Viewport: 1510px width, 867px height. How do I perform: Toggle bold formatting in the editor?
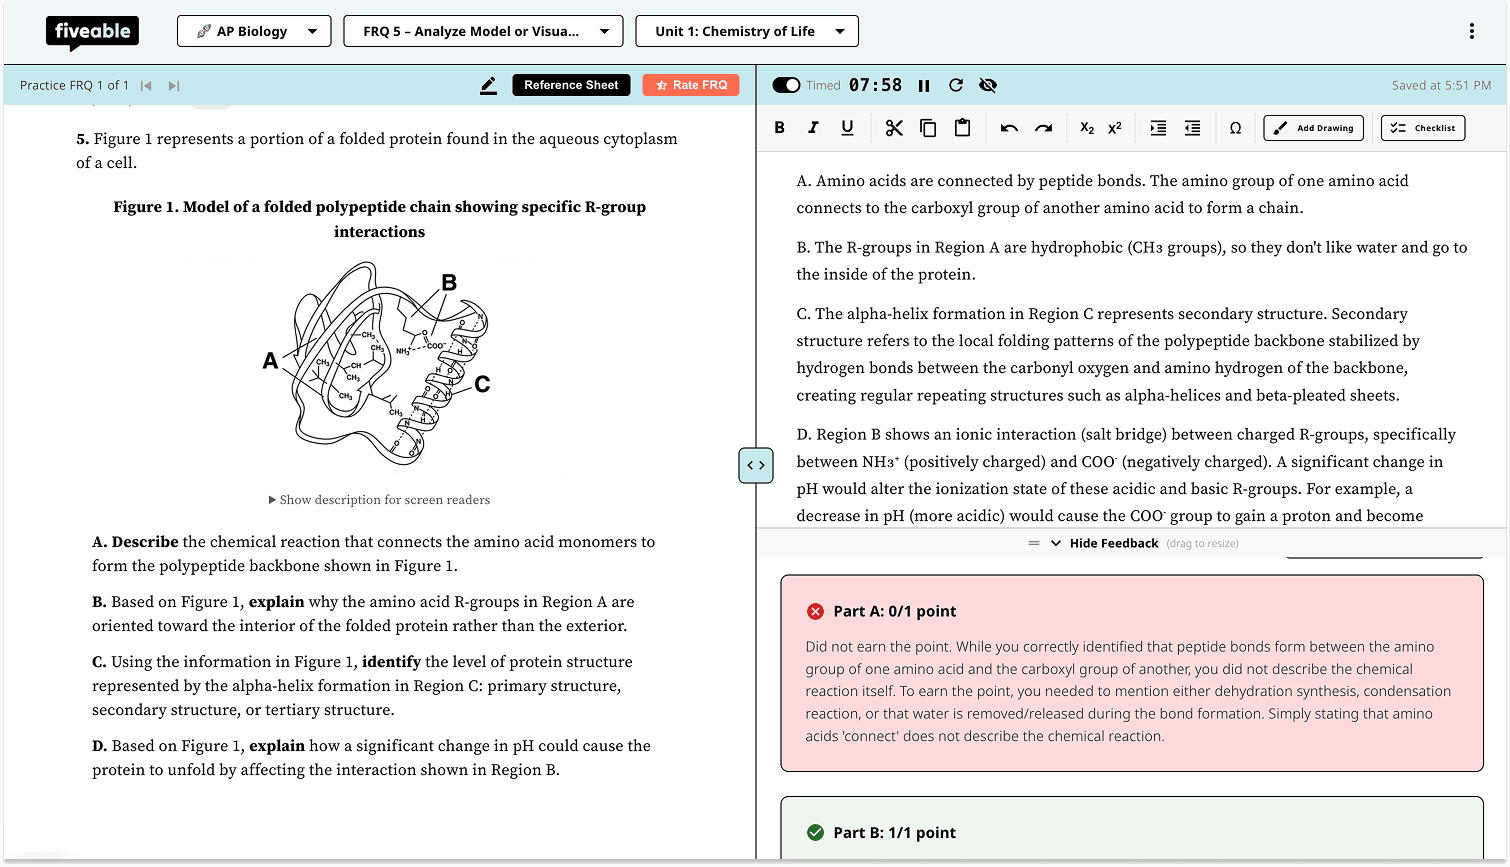pos(779,128)
